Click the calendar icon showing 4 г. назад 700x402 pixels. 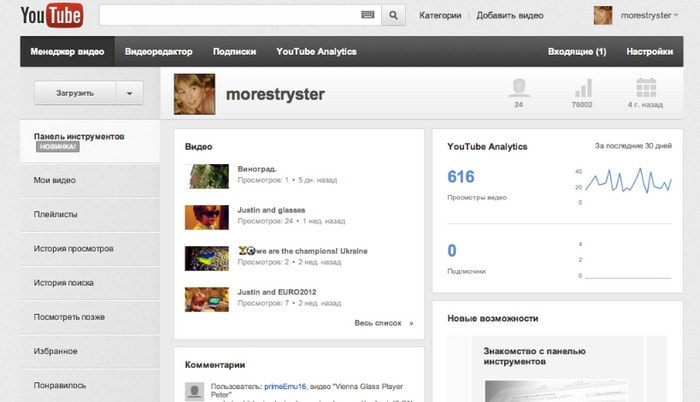pos(646,88)
